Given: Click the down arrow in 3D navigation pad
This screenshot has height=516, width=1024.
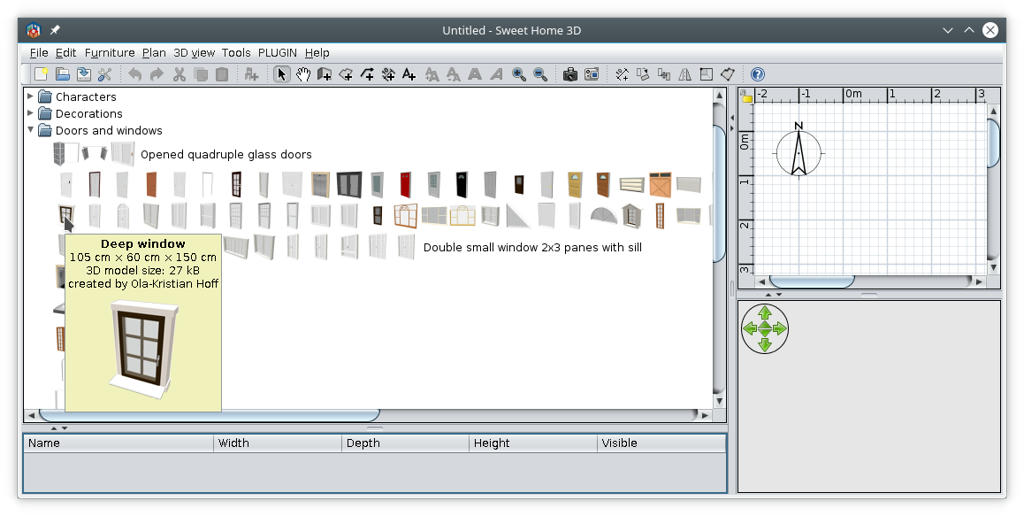Looking at the screenshot, I should coord(765,344).
